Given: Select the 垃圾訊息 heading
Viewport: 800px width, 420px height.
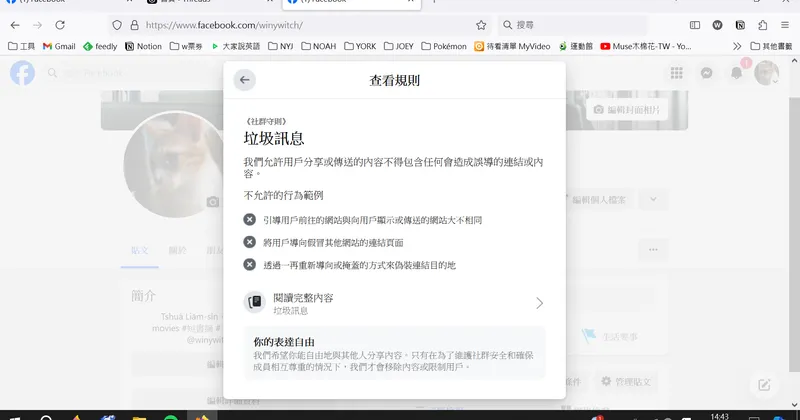Looking at the screenshot, I should tap(273, 138).
